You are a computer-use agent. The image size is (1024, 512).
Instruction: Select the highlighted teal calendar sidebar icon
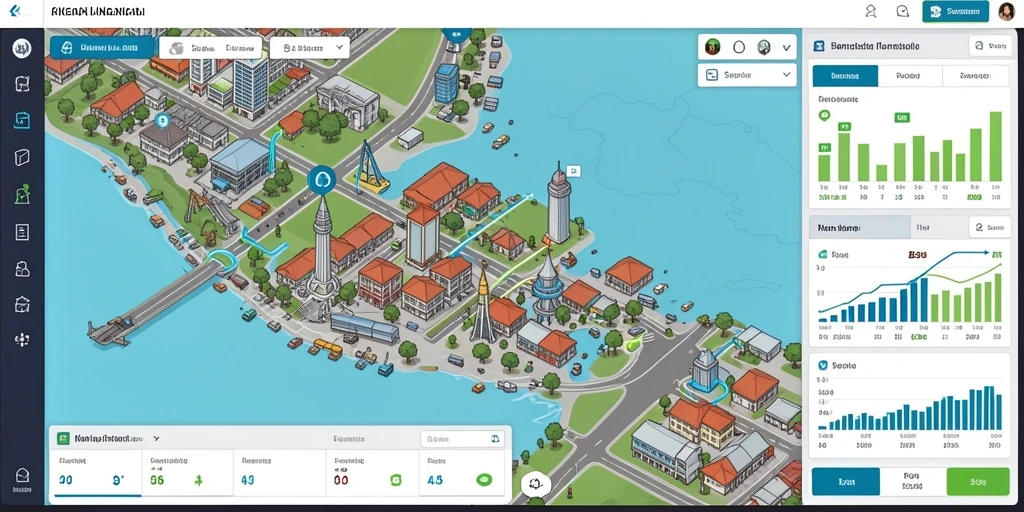(x=22, y=120)
